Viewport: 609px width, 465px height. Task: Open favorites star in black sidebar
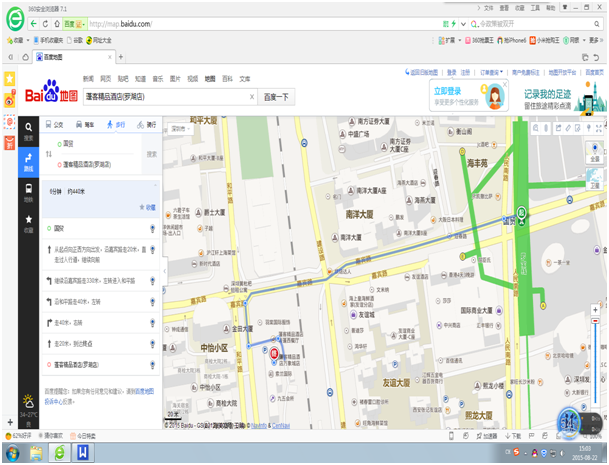click(28, 224)
